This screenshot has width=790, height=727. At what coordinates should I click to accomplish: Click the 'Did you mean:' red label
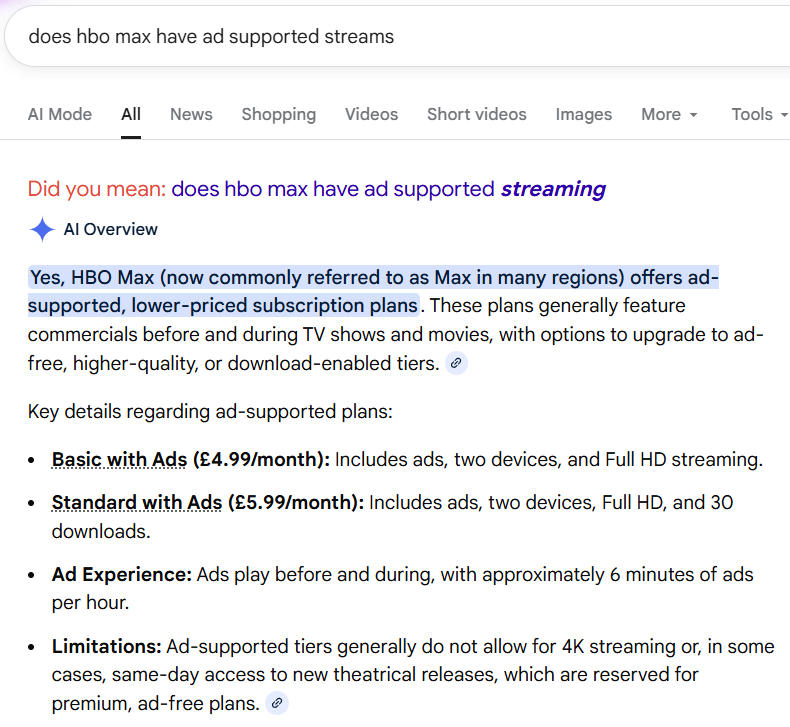click(97, 189)
